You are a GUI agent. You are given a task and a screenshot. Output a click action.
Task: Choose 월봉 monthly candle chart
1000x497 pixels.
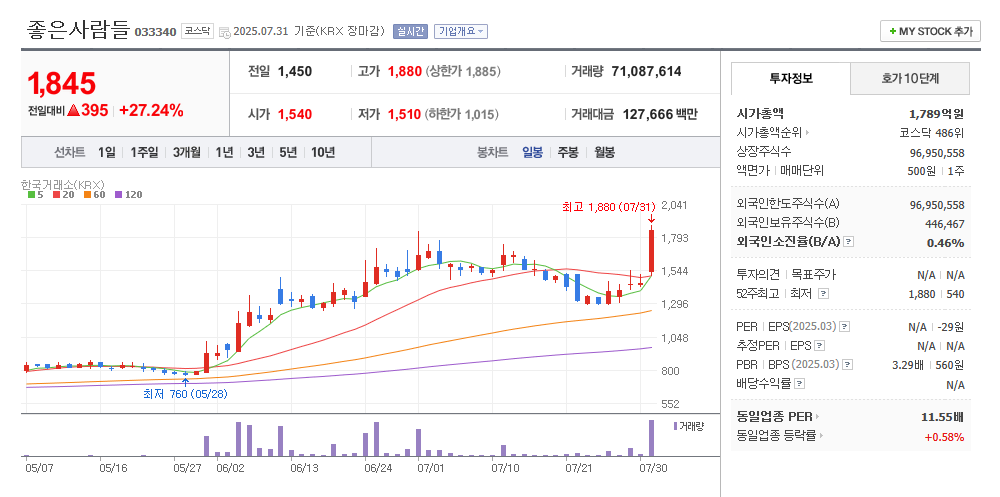click(x=605, y=152)
